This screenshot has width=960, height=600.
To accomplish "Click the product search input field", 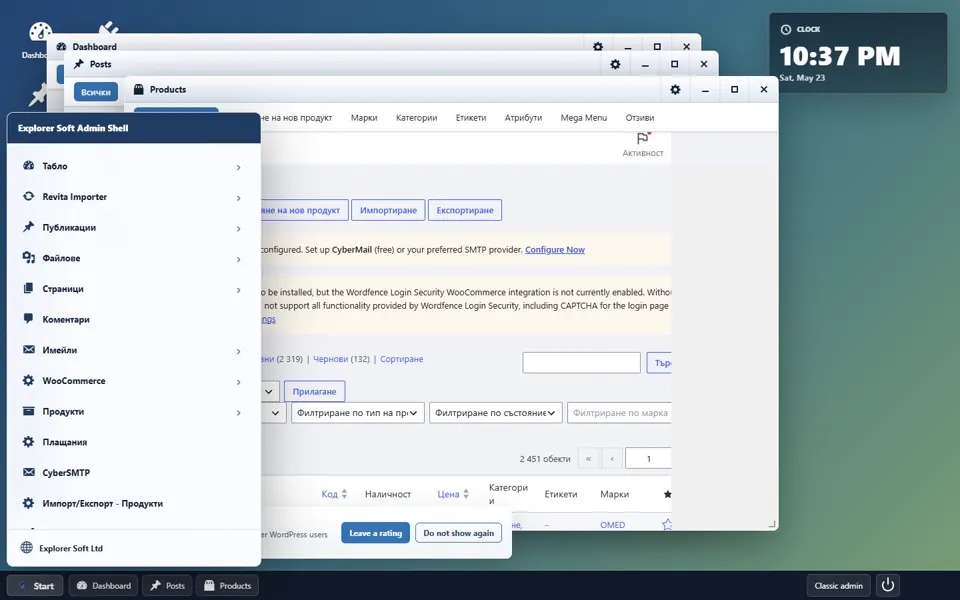I will coord(581,362).
